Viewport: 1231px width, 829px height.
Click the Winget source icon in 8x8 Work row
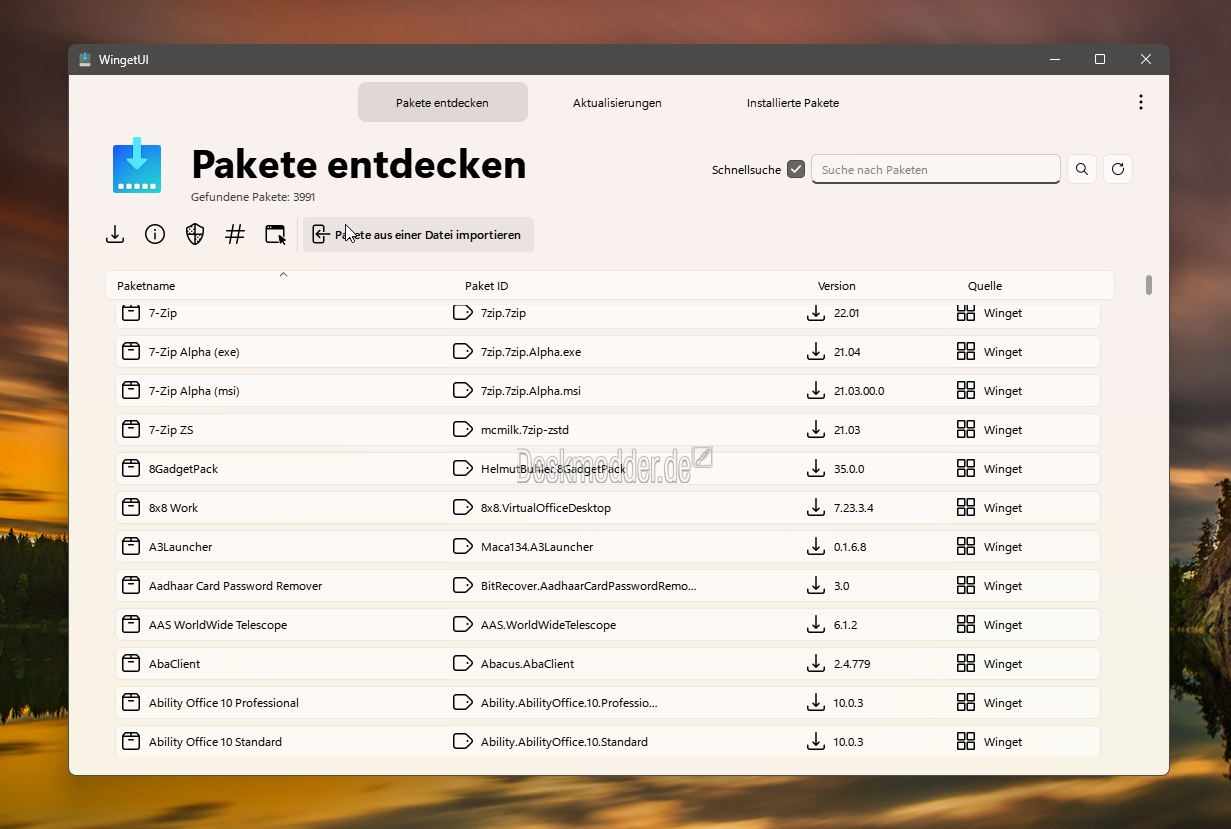pos(966,508)
